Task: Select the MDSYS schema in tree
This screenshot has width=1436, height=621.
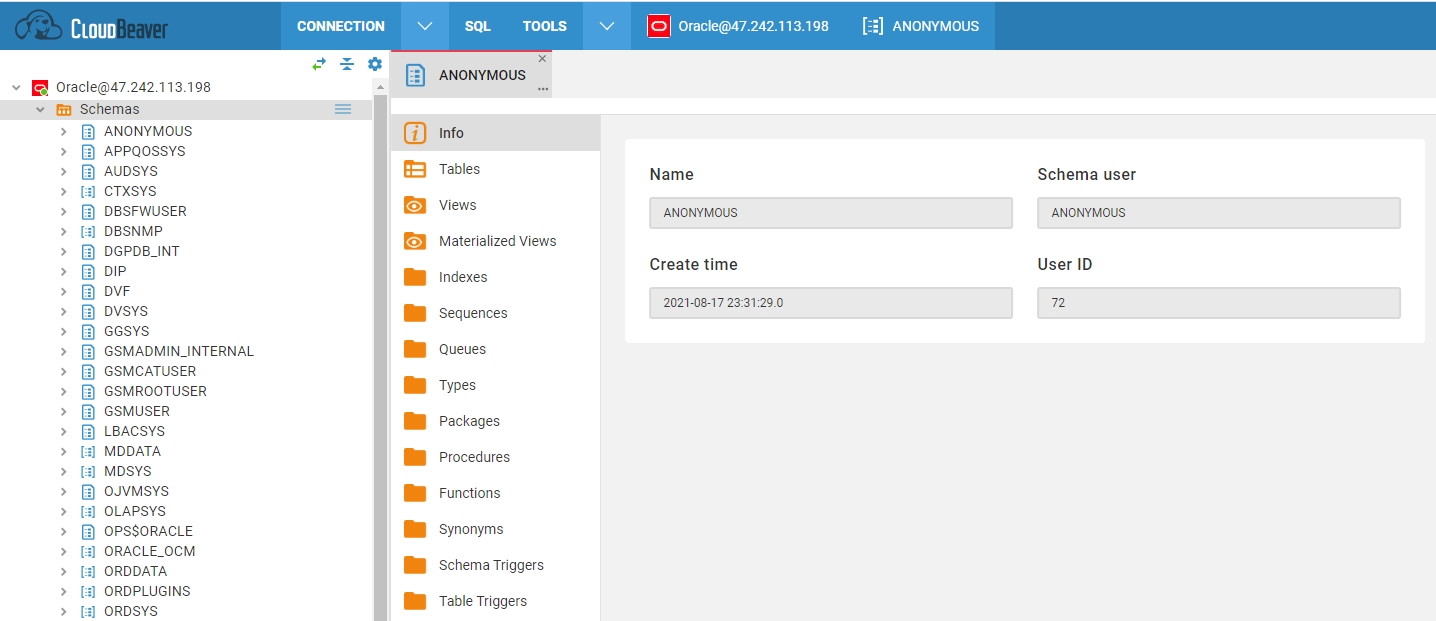Action: click(x=128, y=471)
